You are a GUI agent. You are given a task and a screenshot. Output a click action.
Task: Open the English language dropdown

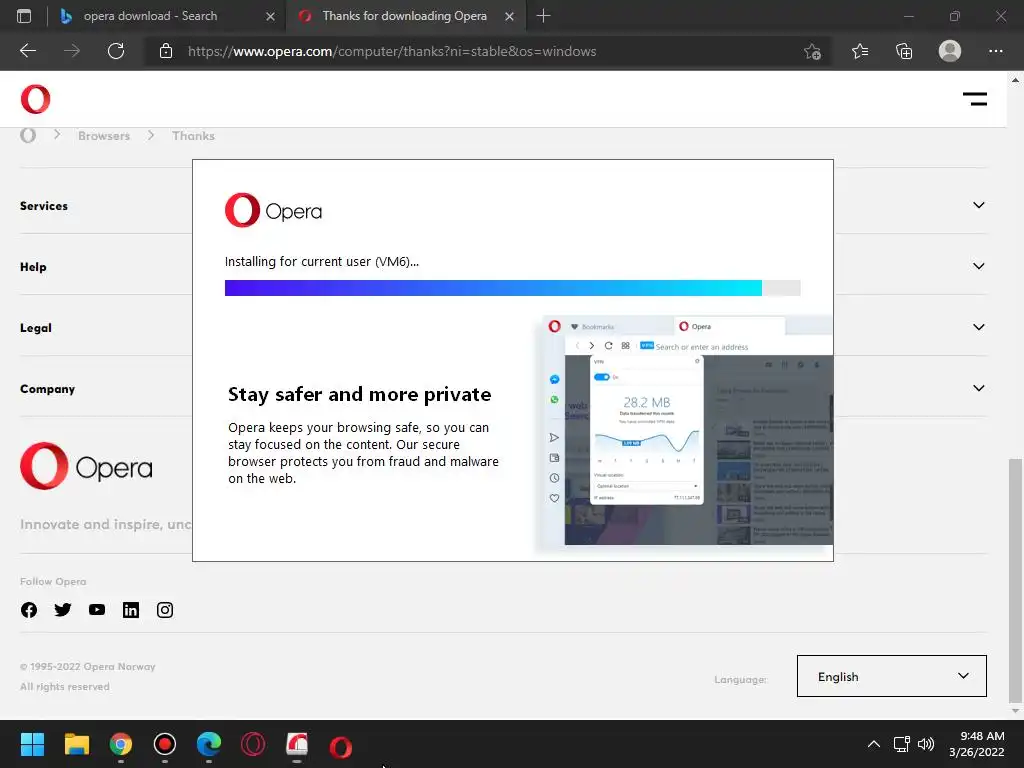click(891, 676)
